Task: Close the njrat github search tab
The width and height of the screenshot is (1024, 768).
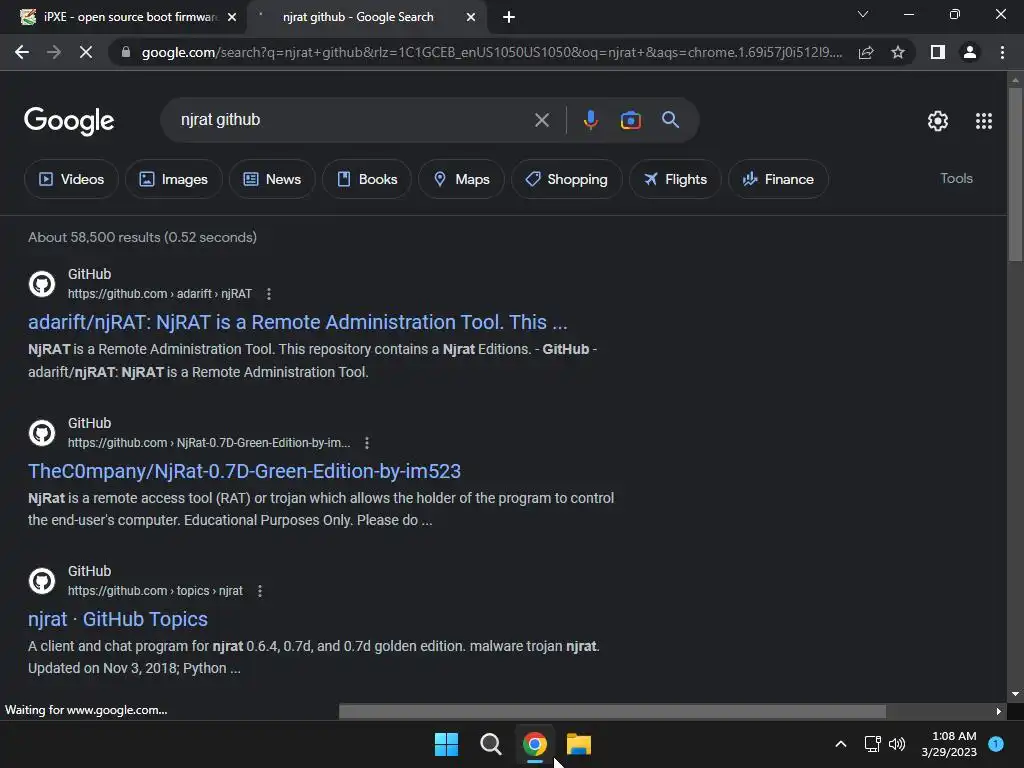Action: (471, 17)
